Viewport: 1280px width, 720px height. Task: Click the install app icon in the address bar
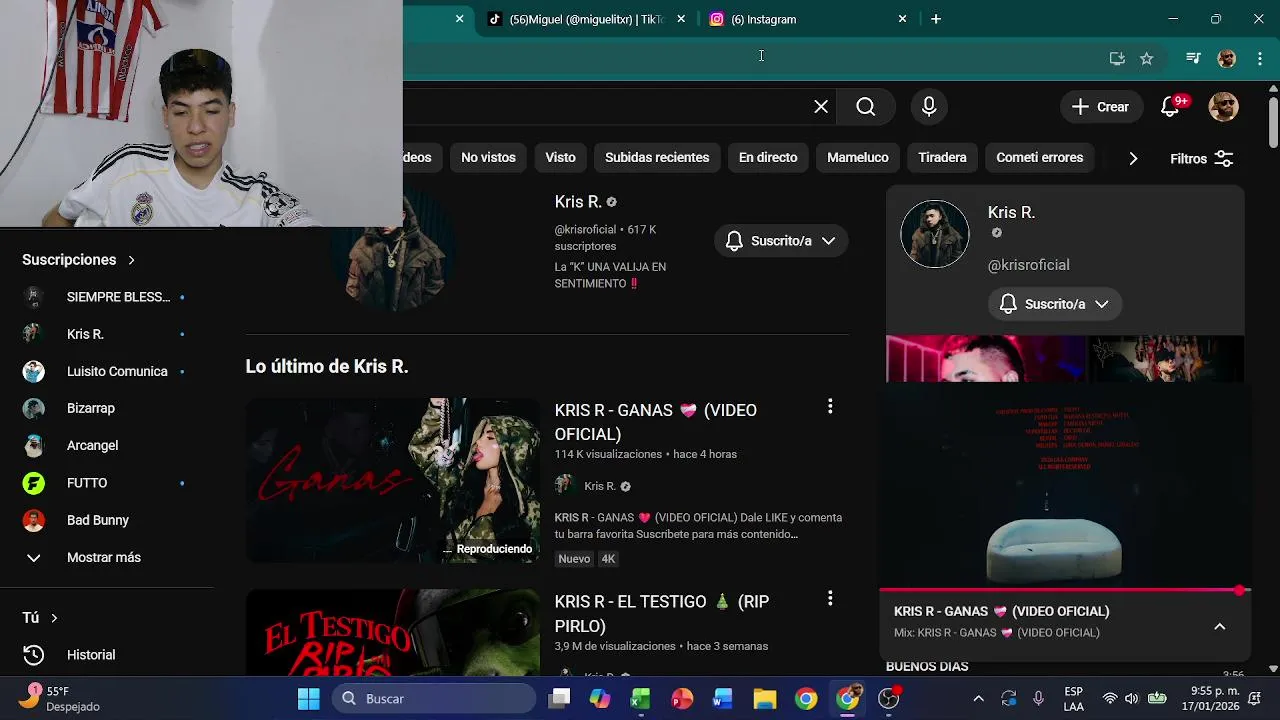click(x=1117, y=59)
